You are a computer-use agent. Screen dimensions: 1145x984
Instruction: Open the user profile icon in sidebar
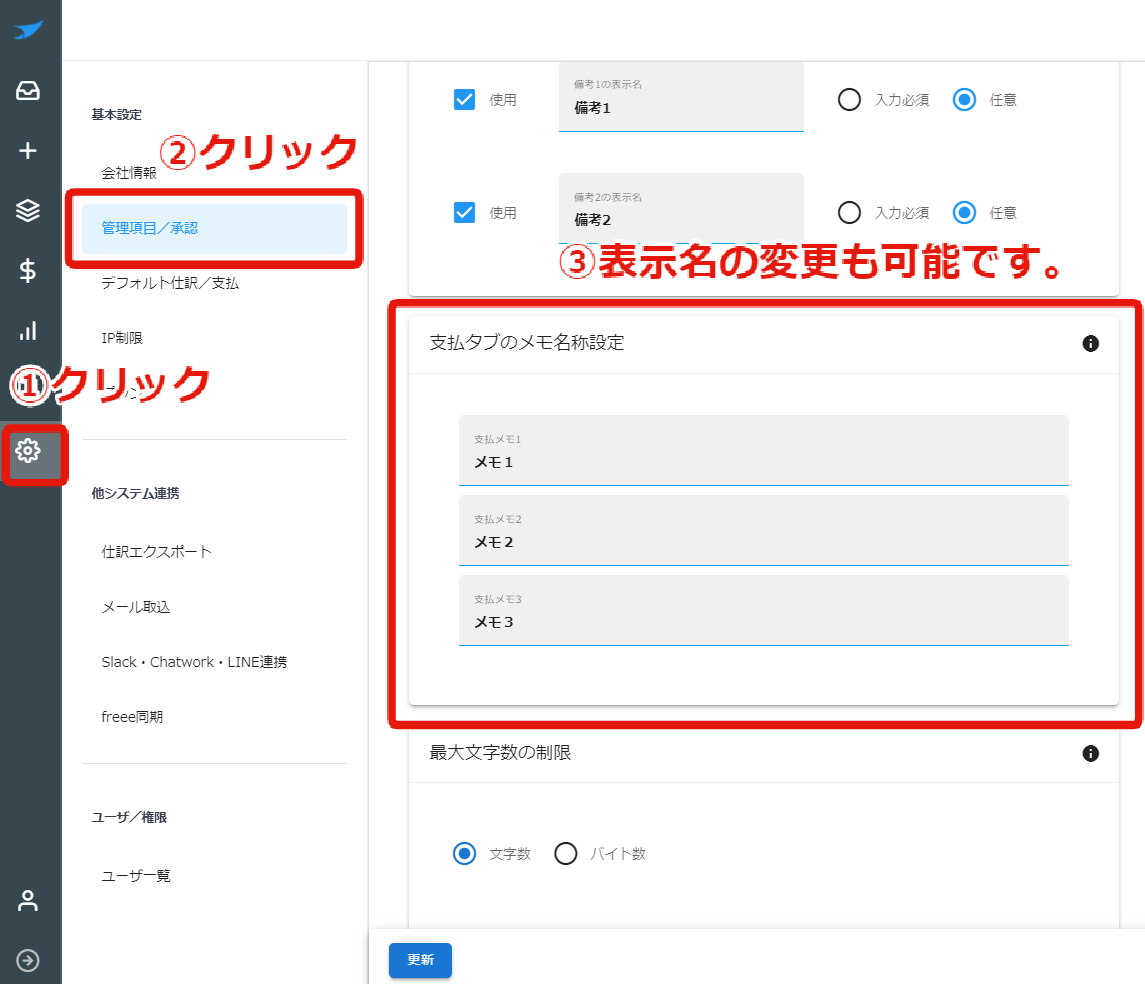[x=28, y=900]
